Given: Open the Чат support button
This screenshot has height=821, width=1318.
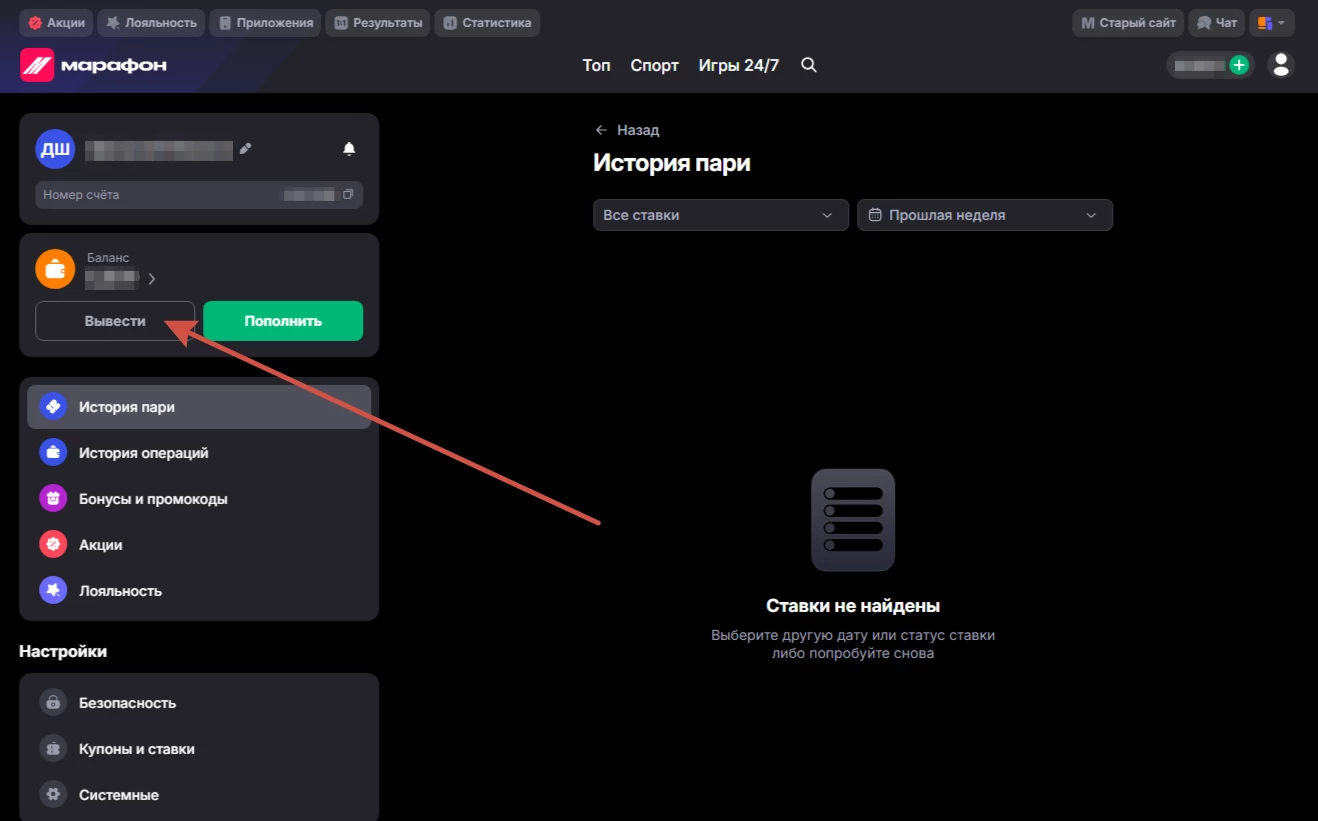Looking at the screenshot, I should pos(1216,22).
